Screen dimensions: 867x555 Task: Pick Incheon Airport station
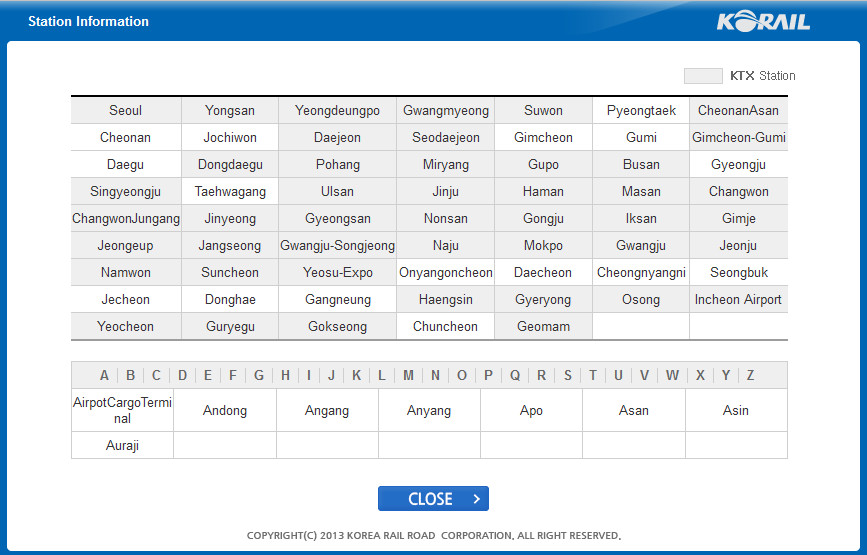(738, 300)
